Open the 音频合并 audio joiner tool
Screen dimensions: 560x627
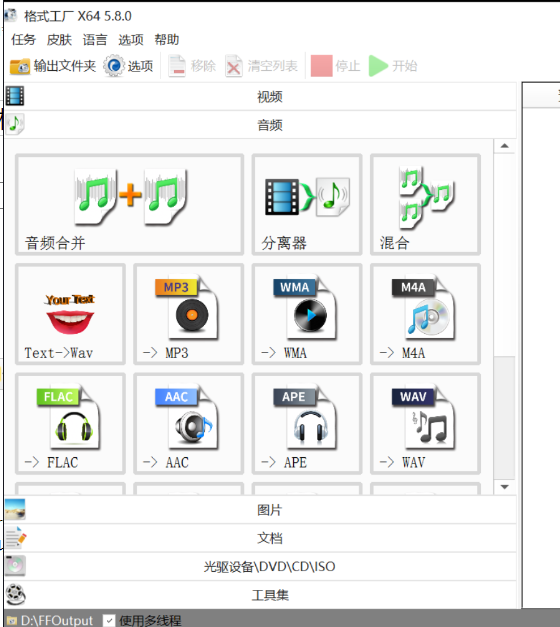tap(129, 204)
